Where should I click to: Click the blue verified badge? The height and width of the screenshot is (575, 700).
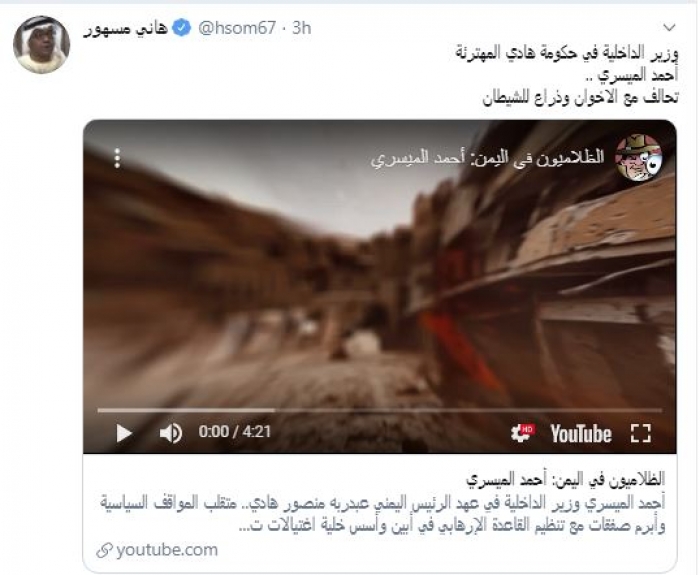pyautogui.click(x=181, y=28)
